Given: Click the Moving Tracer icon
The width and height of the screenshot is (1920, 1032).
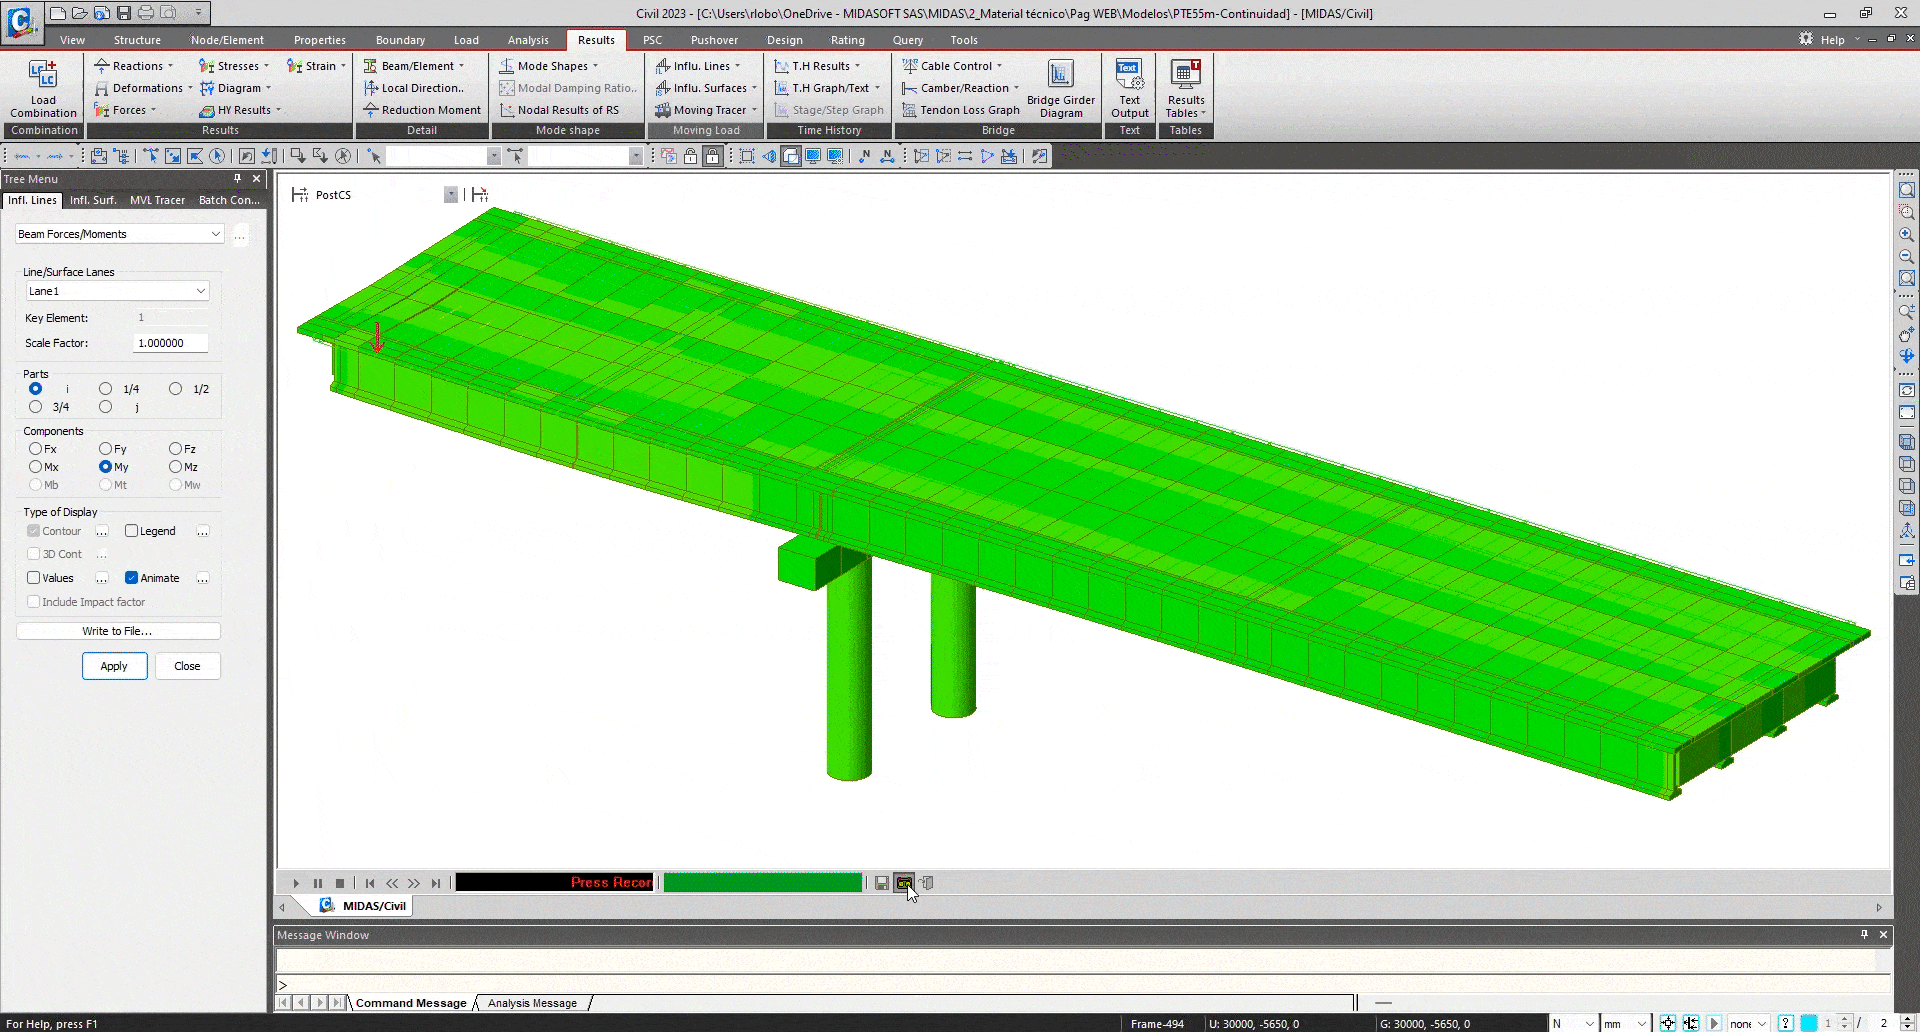Looking at the screenshot, I should pos(662,110).
